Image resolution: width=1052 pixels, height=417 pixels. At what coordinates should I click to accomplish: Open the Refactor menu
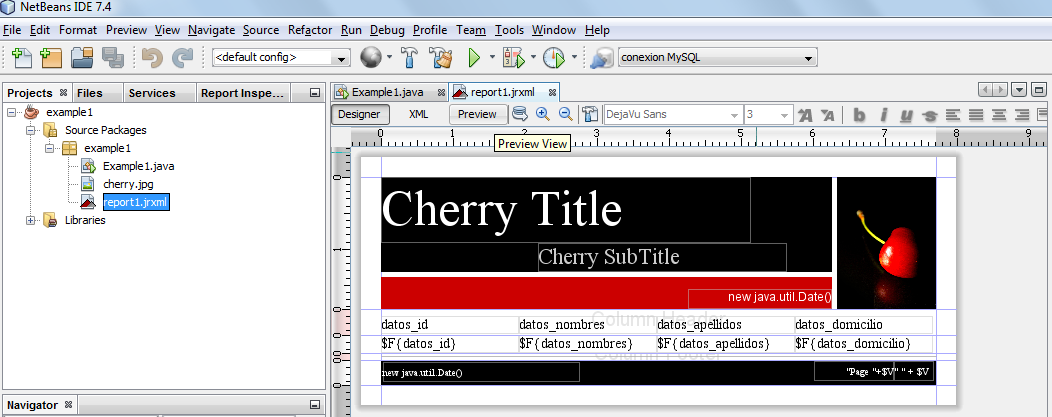coord(310,30)
